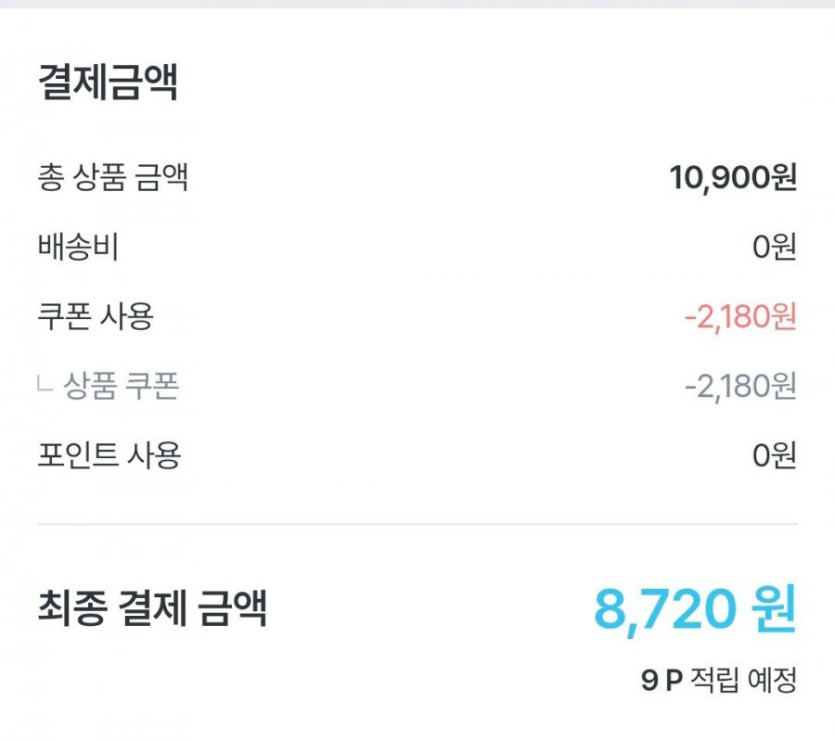Click the 0원 value in the 배송비 row

pos(774,247)
